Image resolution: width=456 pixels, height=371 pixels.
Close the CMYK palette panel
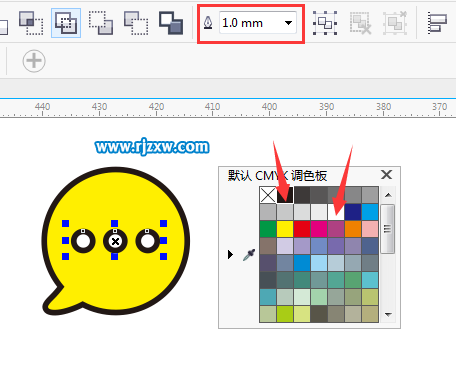(386, 175)
